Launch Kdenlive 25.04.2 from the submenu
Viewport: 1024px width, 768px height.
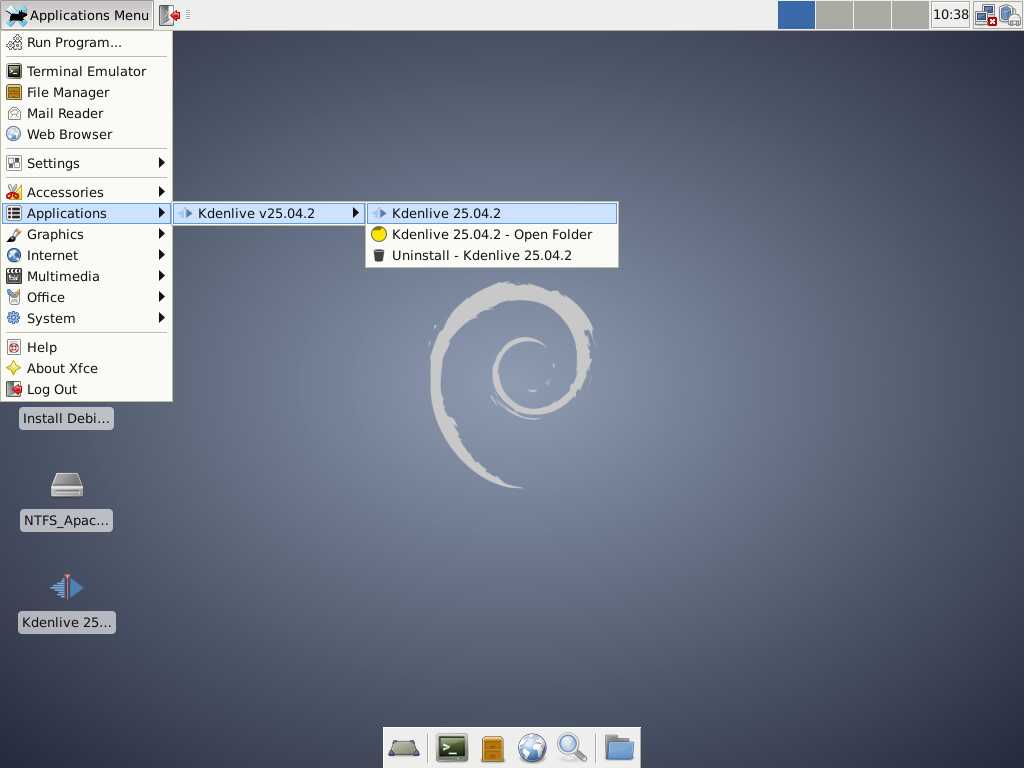492,213
